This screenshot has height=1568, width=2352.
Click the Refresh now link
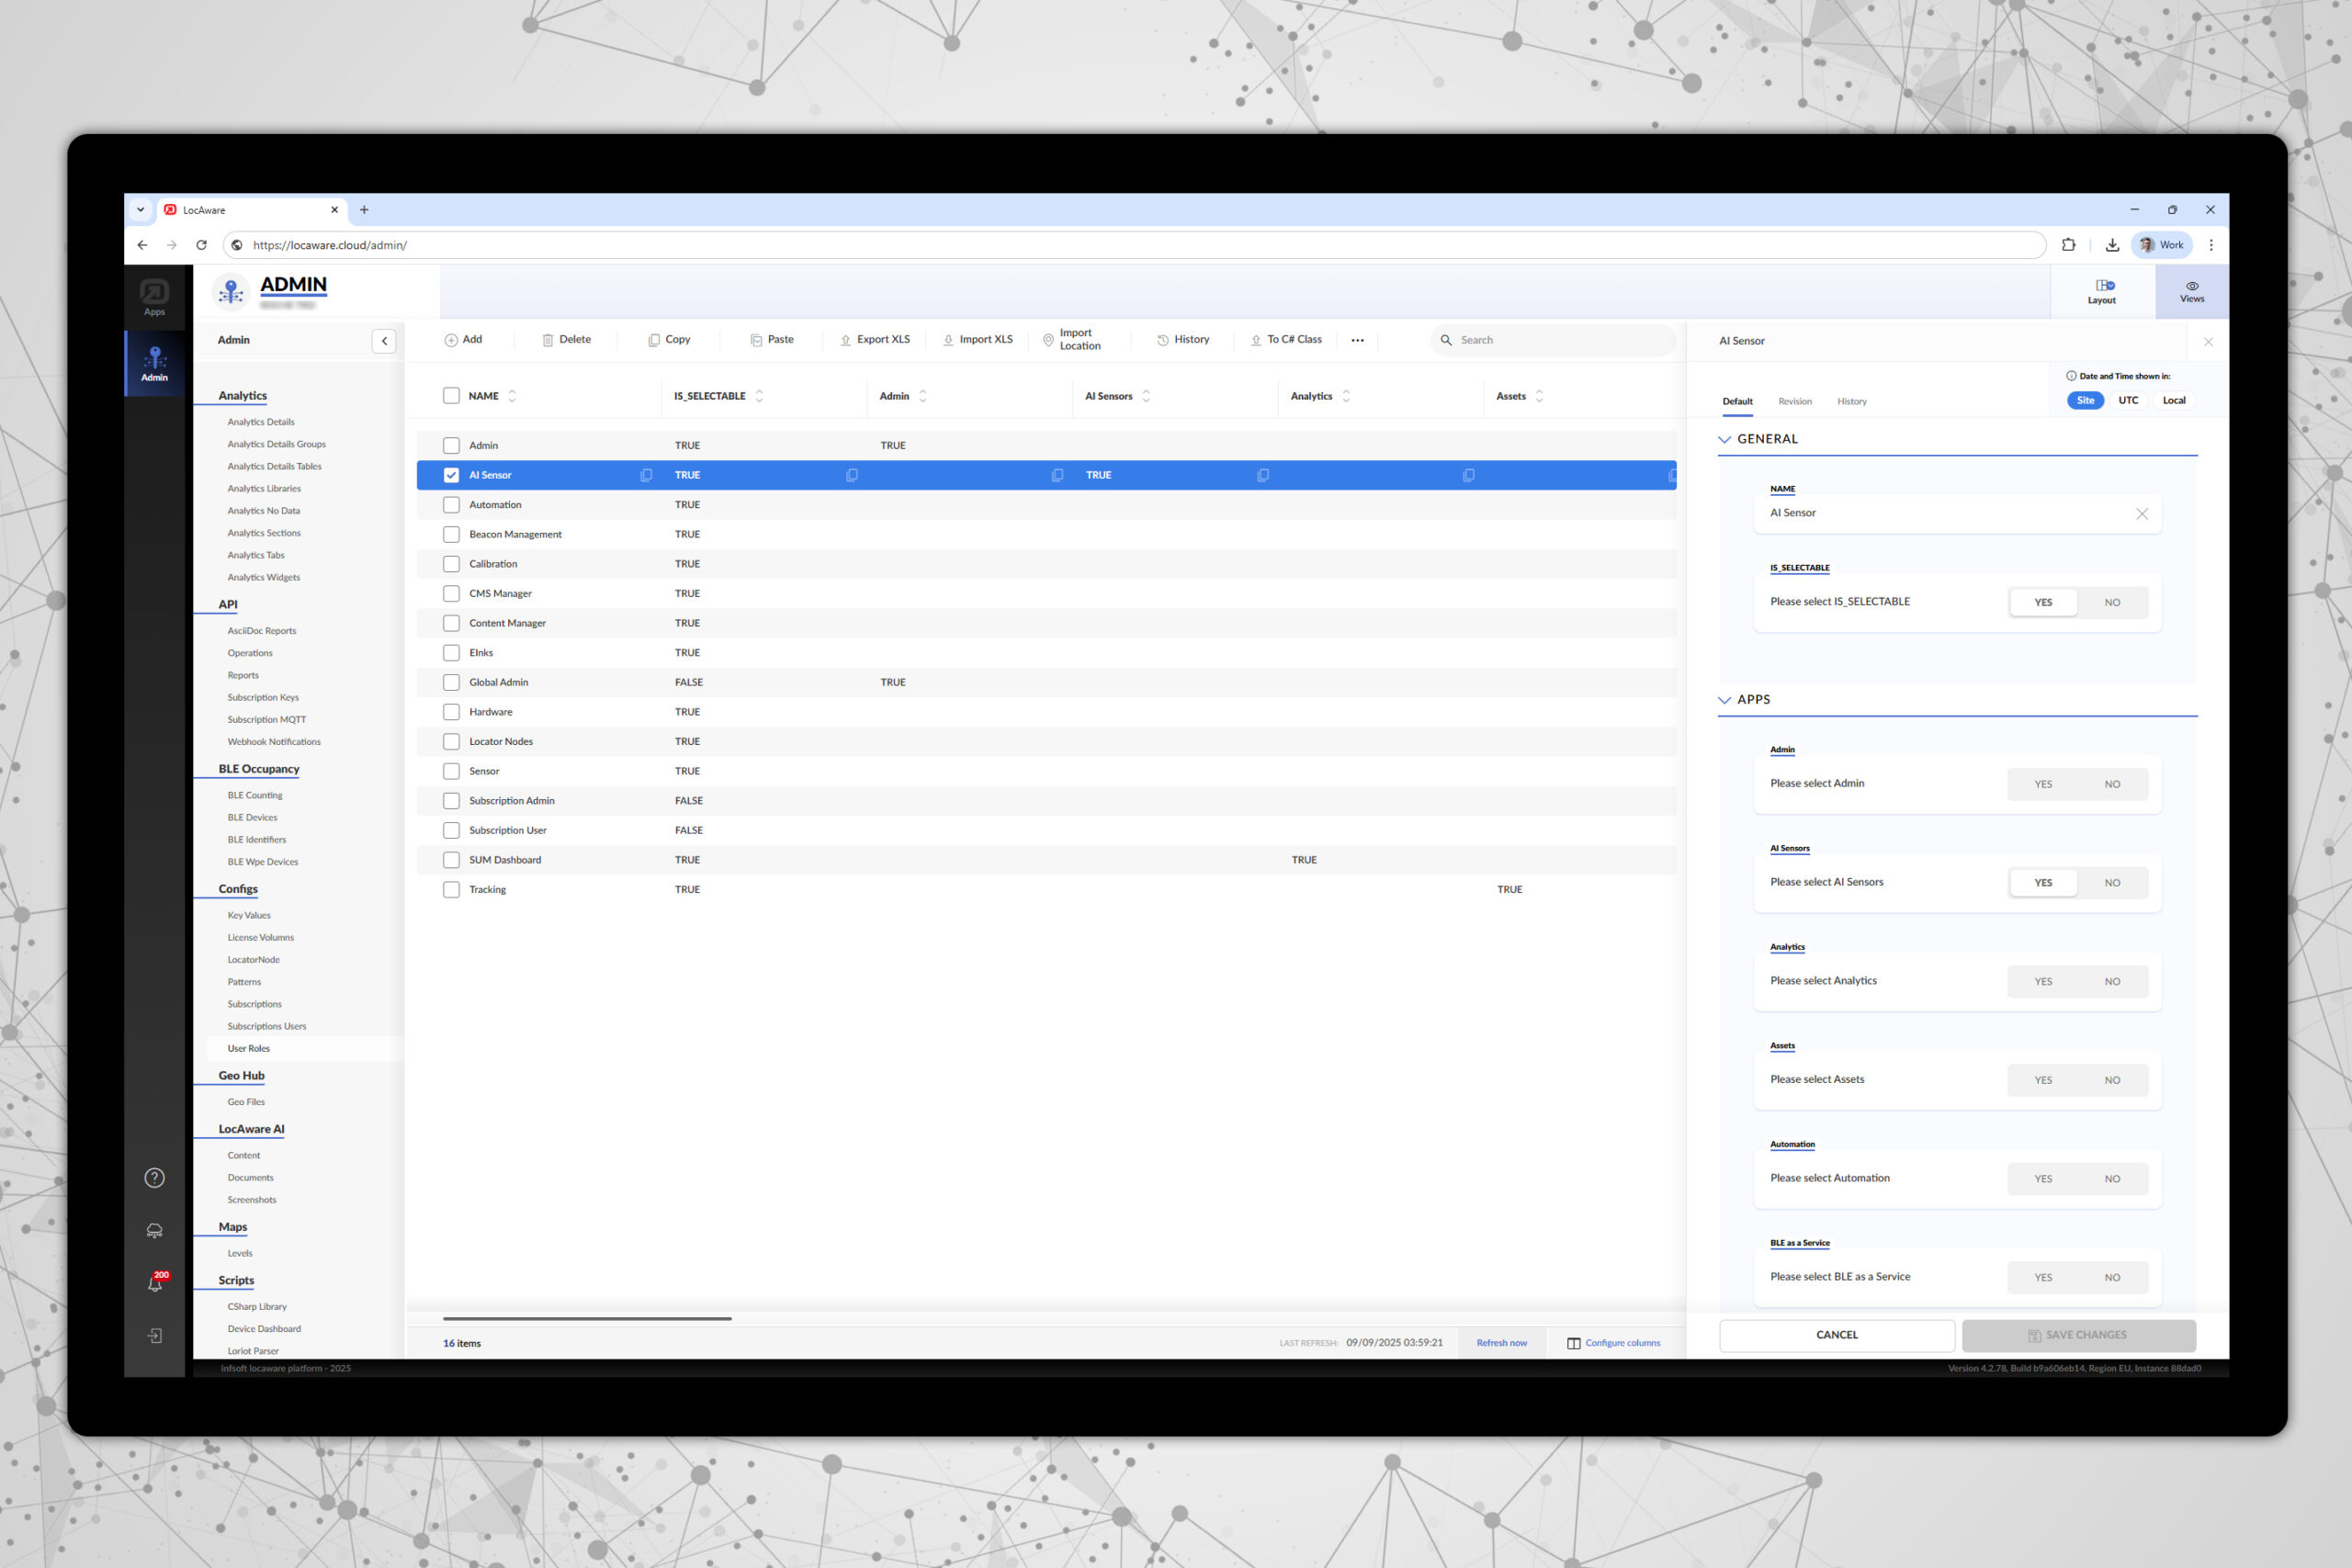pos(1501,1343)
